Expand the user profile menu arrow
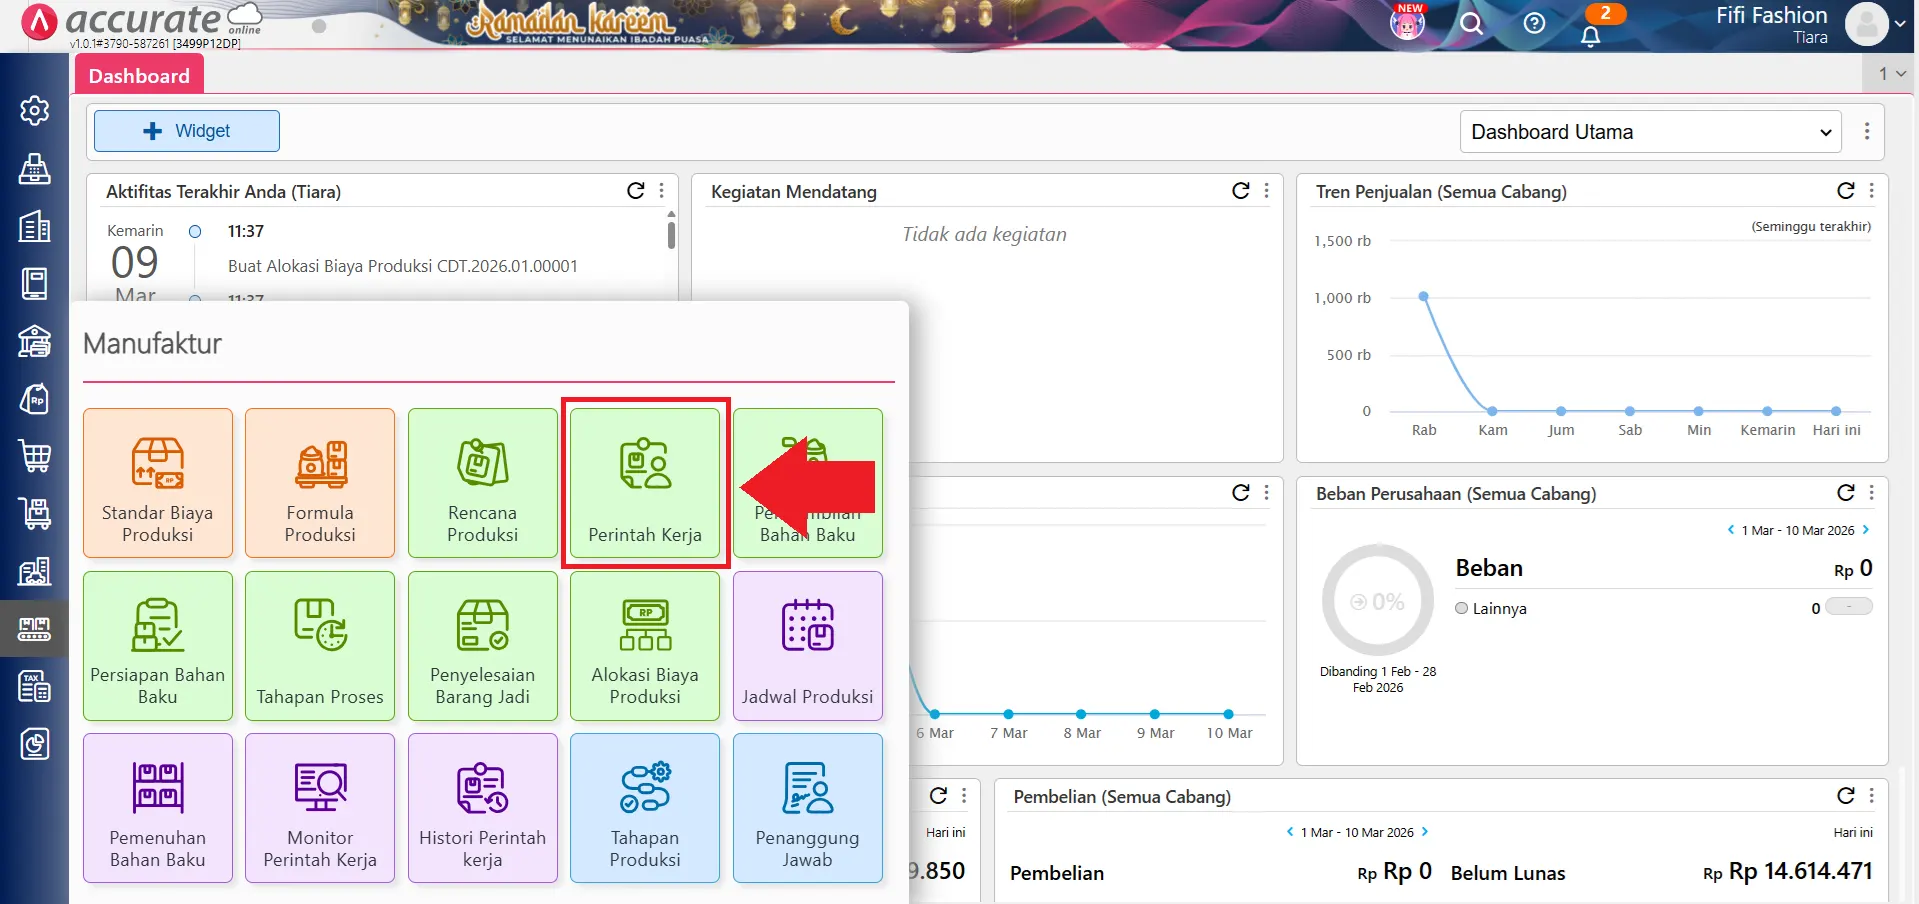This screenshot has width=1919, height=904. tap(1900, 24)
